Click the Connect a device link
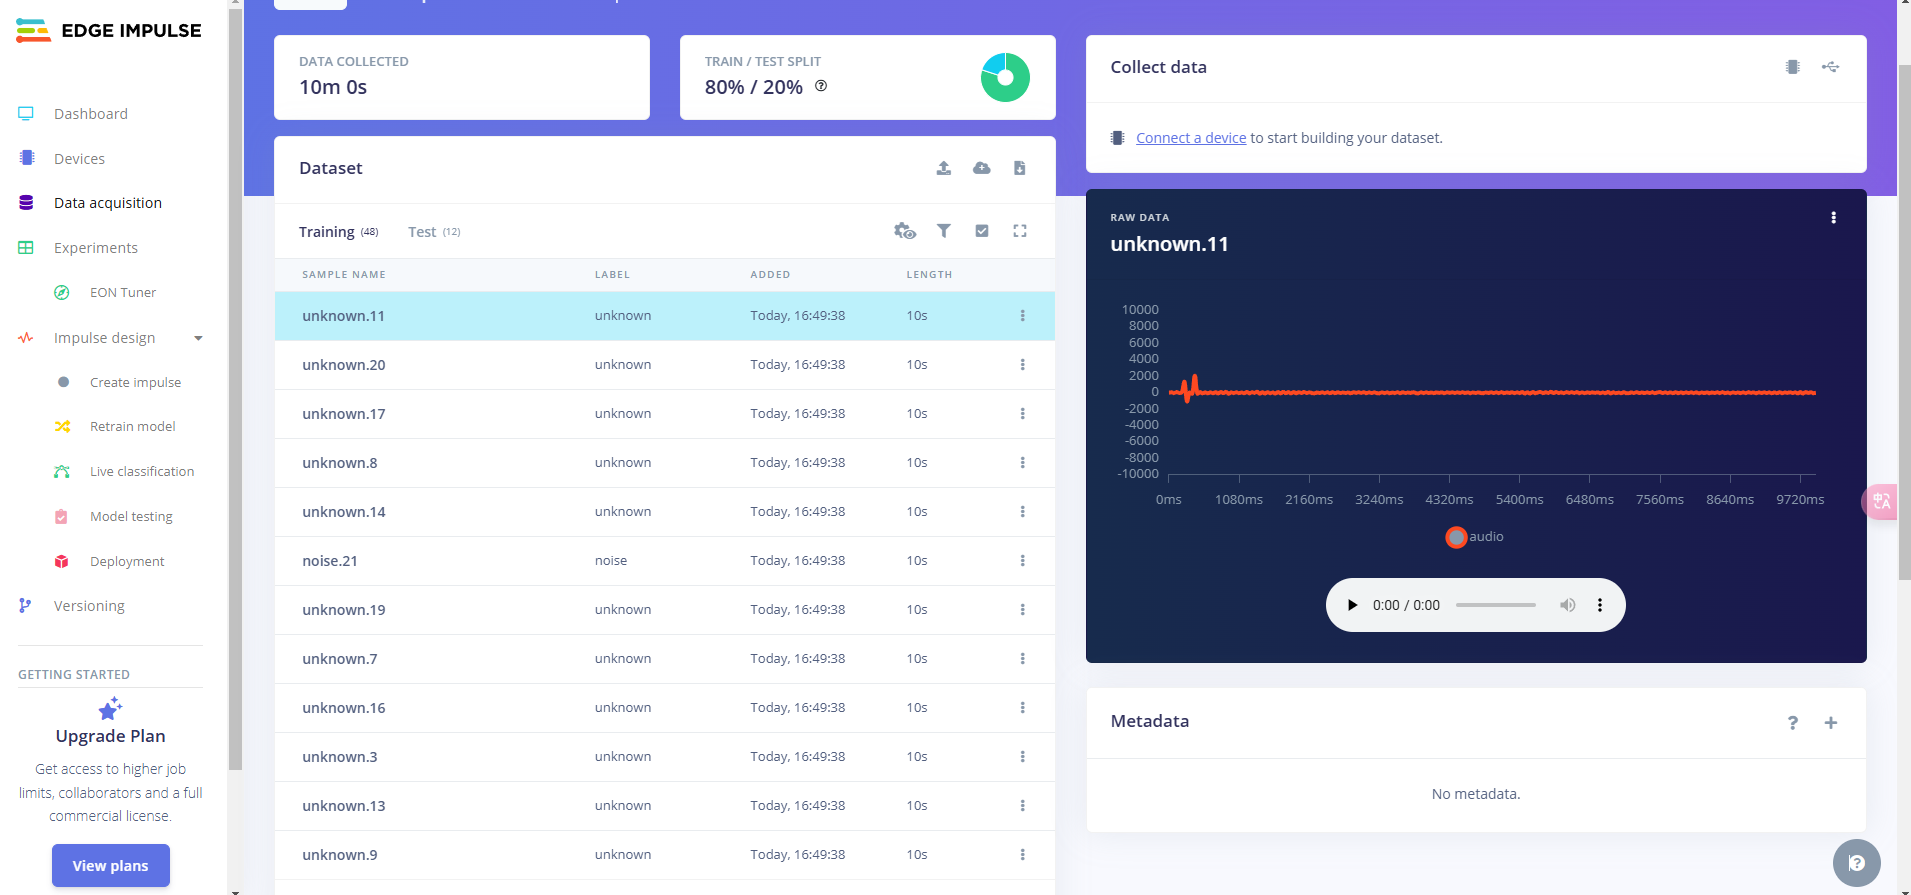This screenshot has height=895, width=1911. (1190, 138)
